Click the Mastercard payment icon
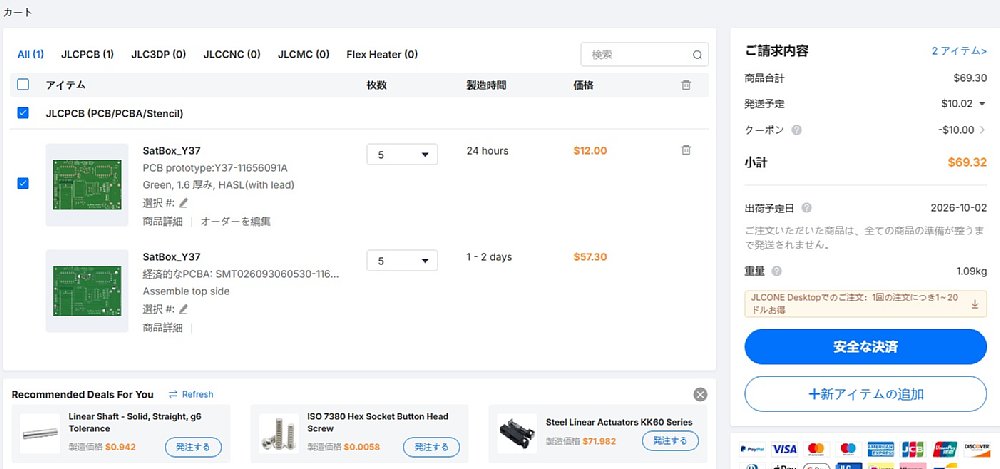The width and height of the screenshot is (1000, 469). click(x=817, y=449)
